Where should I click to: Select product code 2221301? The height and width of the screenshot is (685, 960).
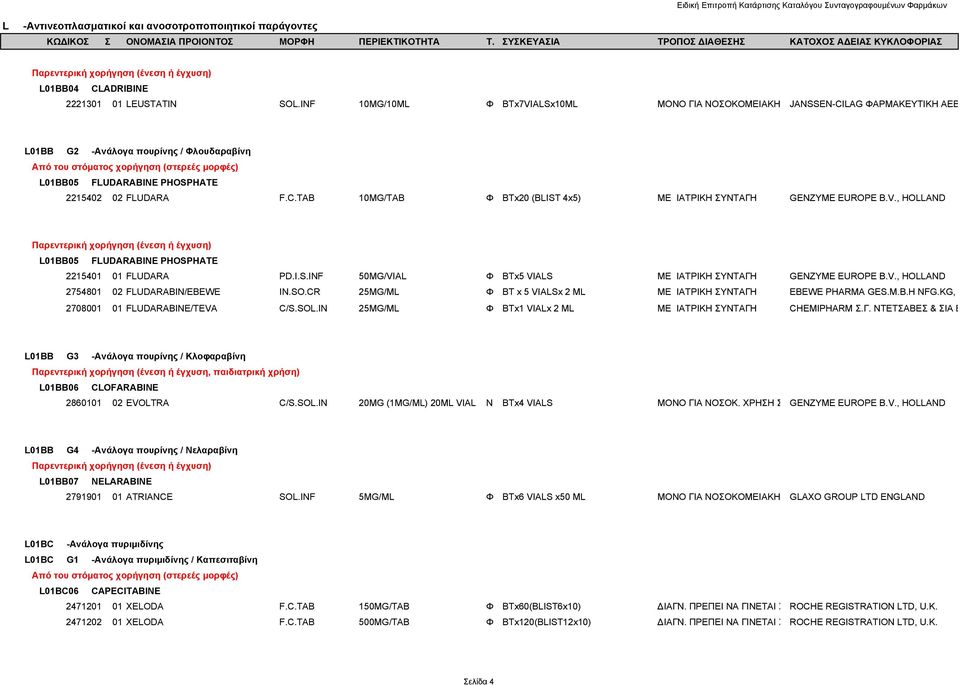pyautogui.click(x=83, y=104)
